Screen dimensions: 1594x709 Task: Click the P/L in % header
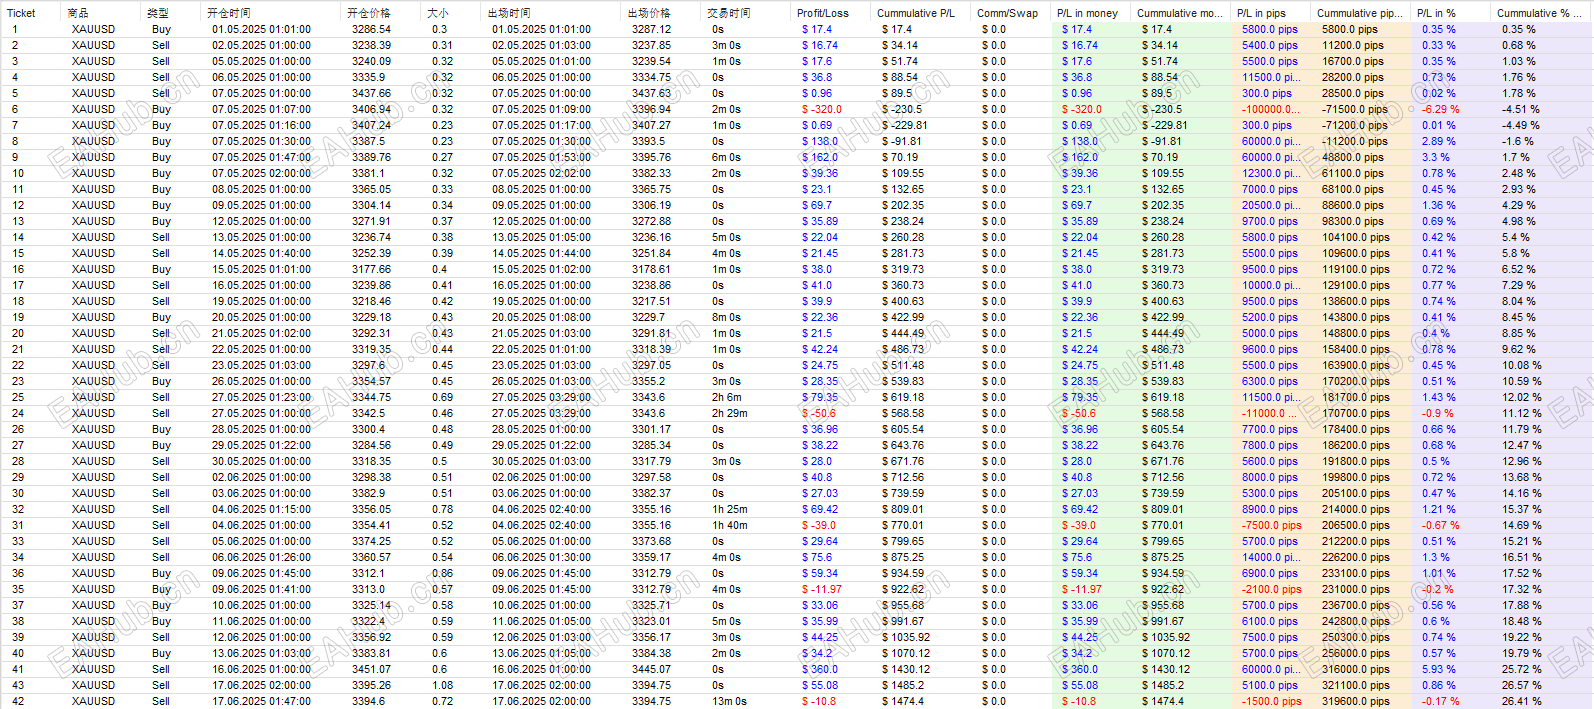(1437, 13)
